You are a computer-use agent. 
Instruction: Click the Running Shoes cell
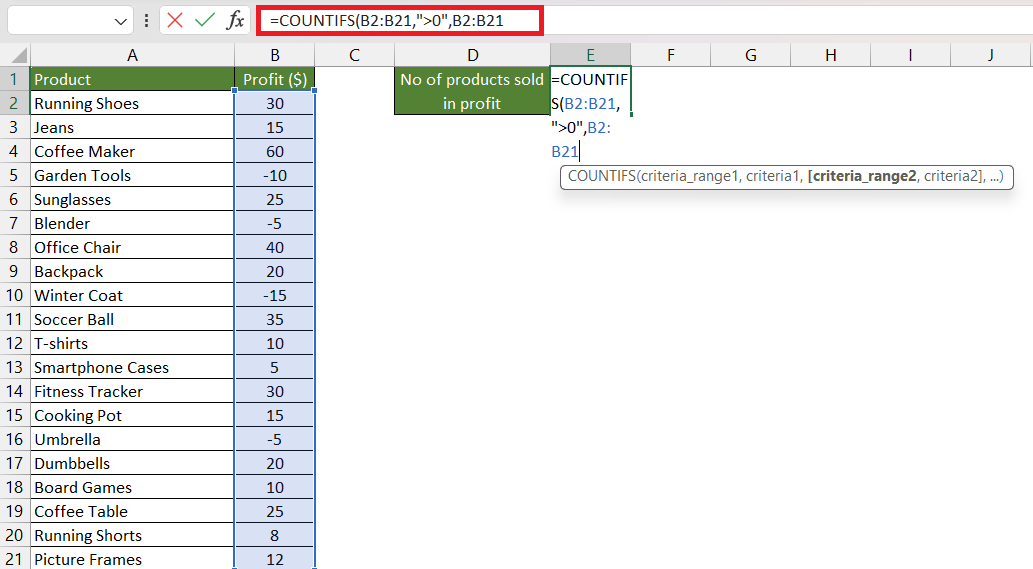[x=132, y=103]
